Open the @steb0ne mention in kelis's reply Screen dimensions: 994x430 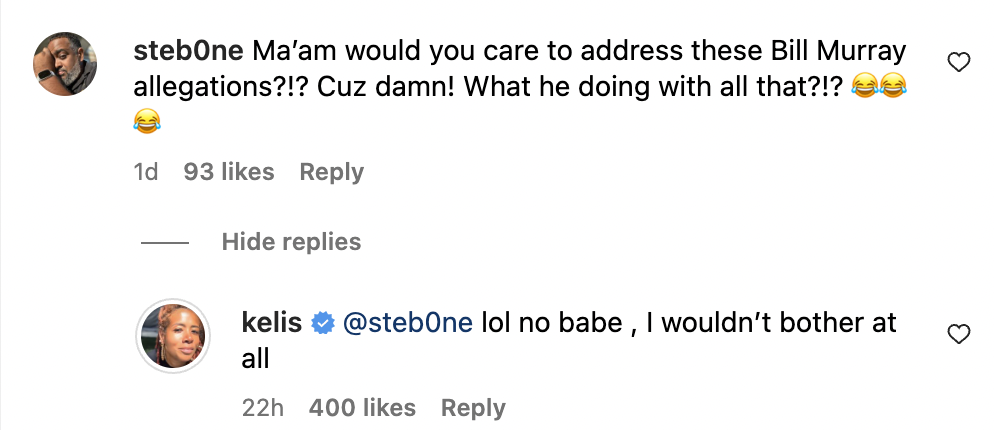(408, 323)
